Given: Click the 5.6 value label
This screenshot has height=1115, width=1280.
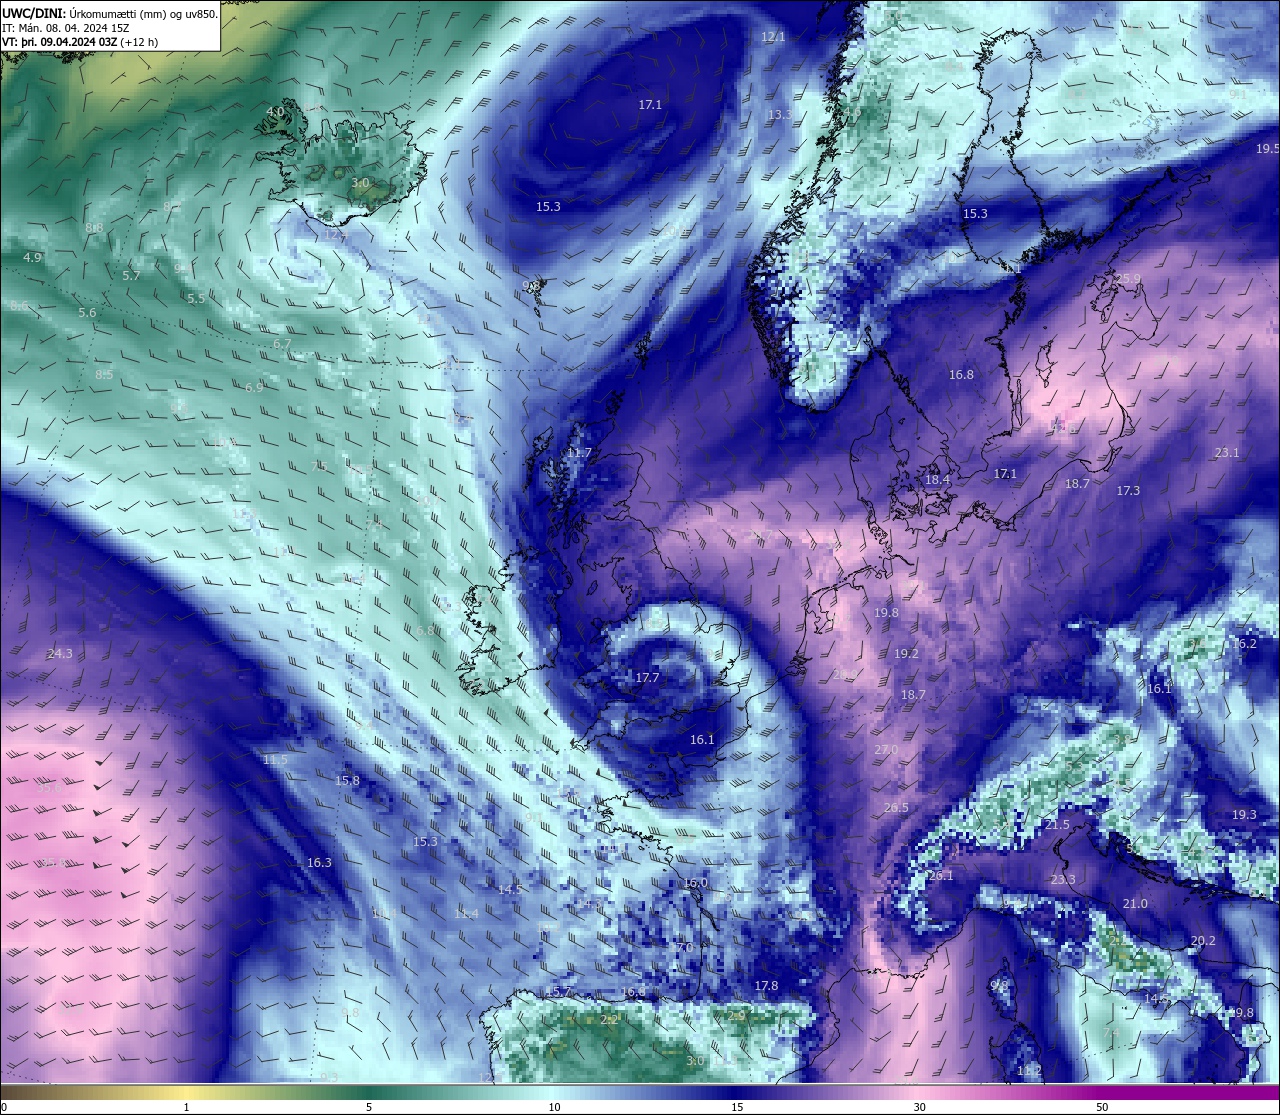Looking at the screenshot, I should 87,313.
